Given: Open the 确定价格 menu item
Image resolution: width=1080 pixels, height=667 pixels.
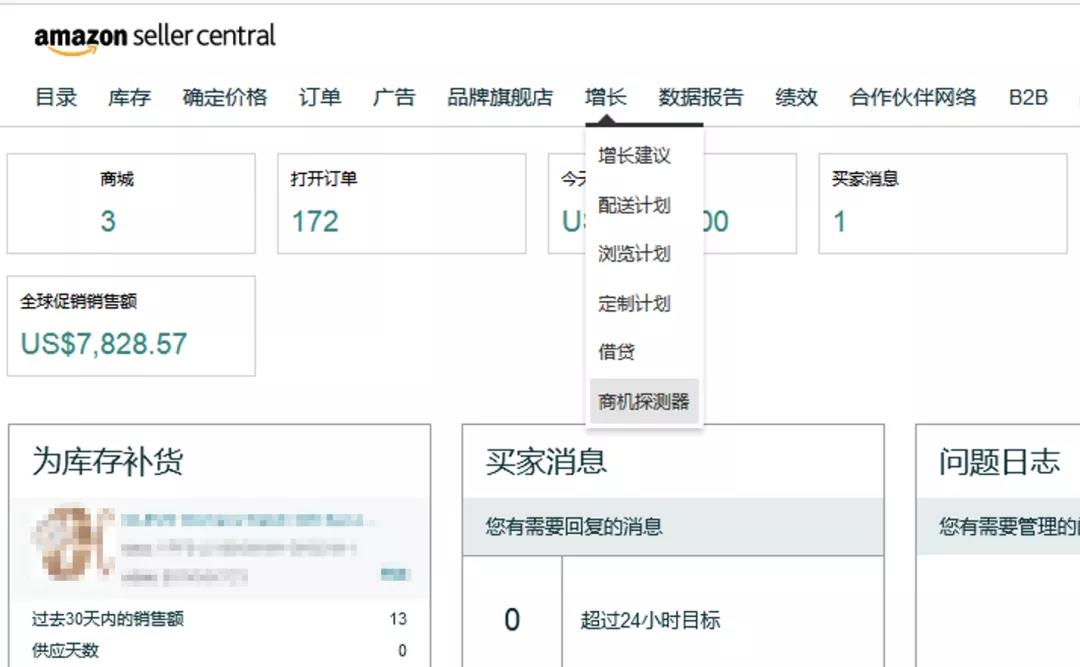Looking at the screenshot, I should (222, 97).
